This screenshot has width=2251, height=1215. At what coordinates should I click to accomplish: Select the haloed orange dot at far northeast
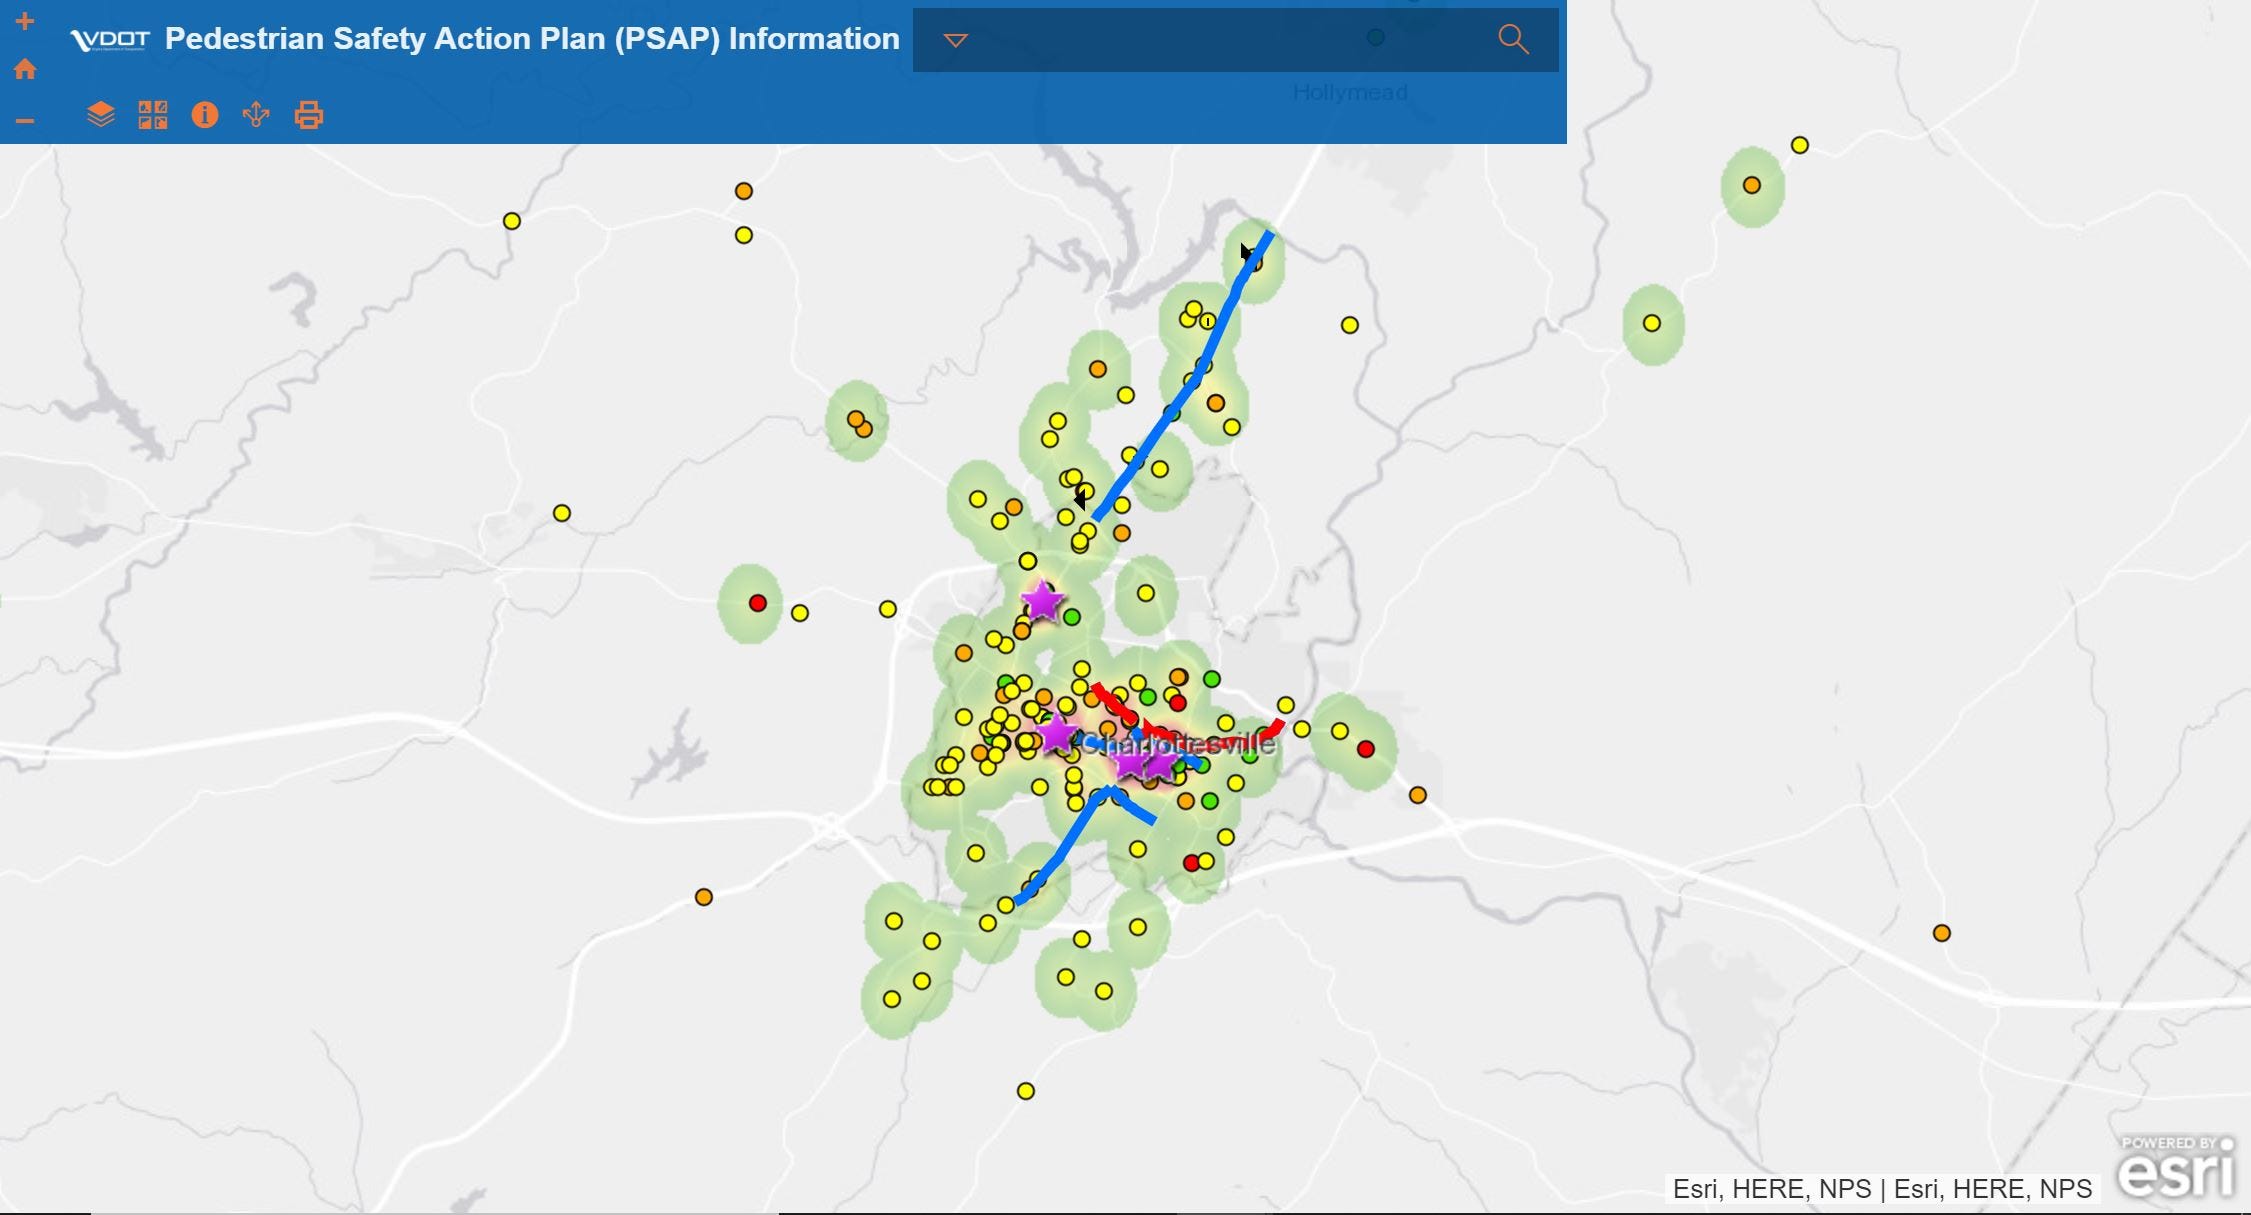tap(1752, 185)
